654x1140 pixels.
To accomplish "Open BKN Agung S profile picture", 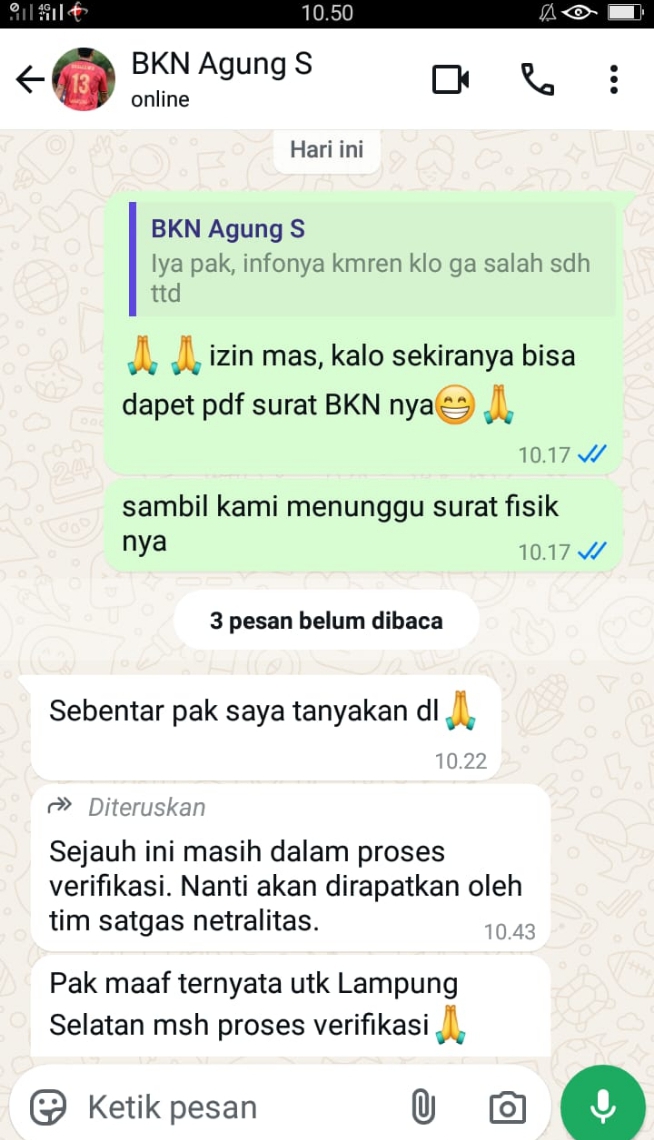I will [x=83, y=79].
